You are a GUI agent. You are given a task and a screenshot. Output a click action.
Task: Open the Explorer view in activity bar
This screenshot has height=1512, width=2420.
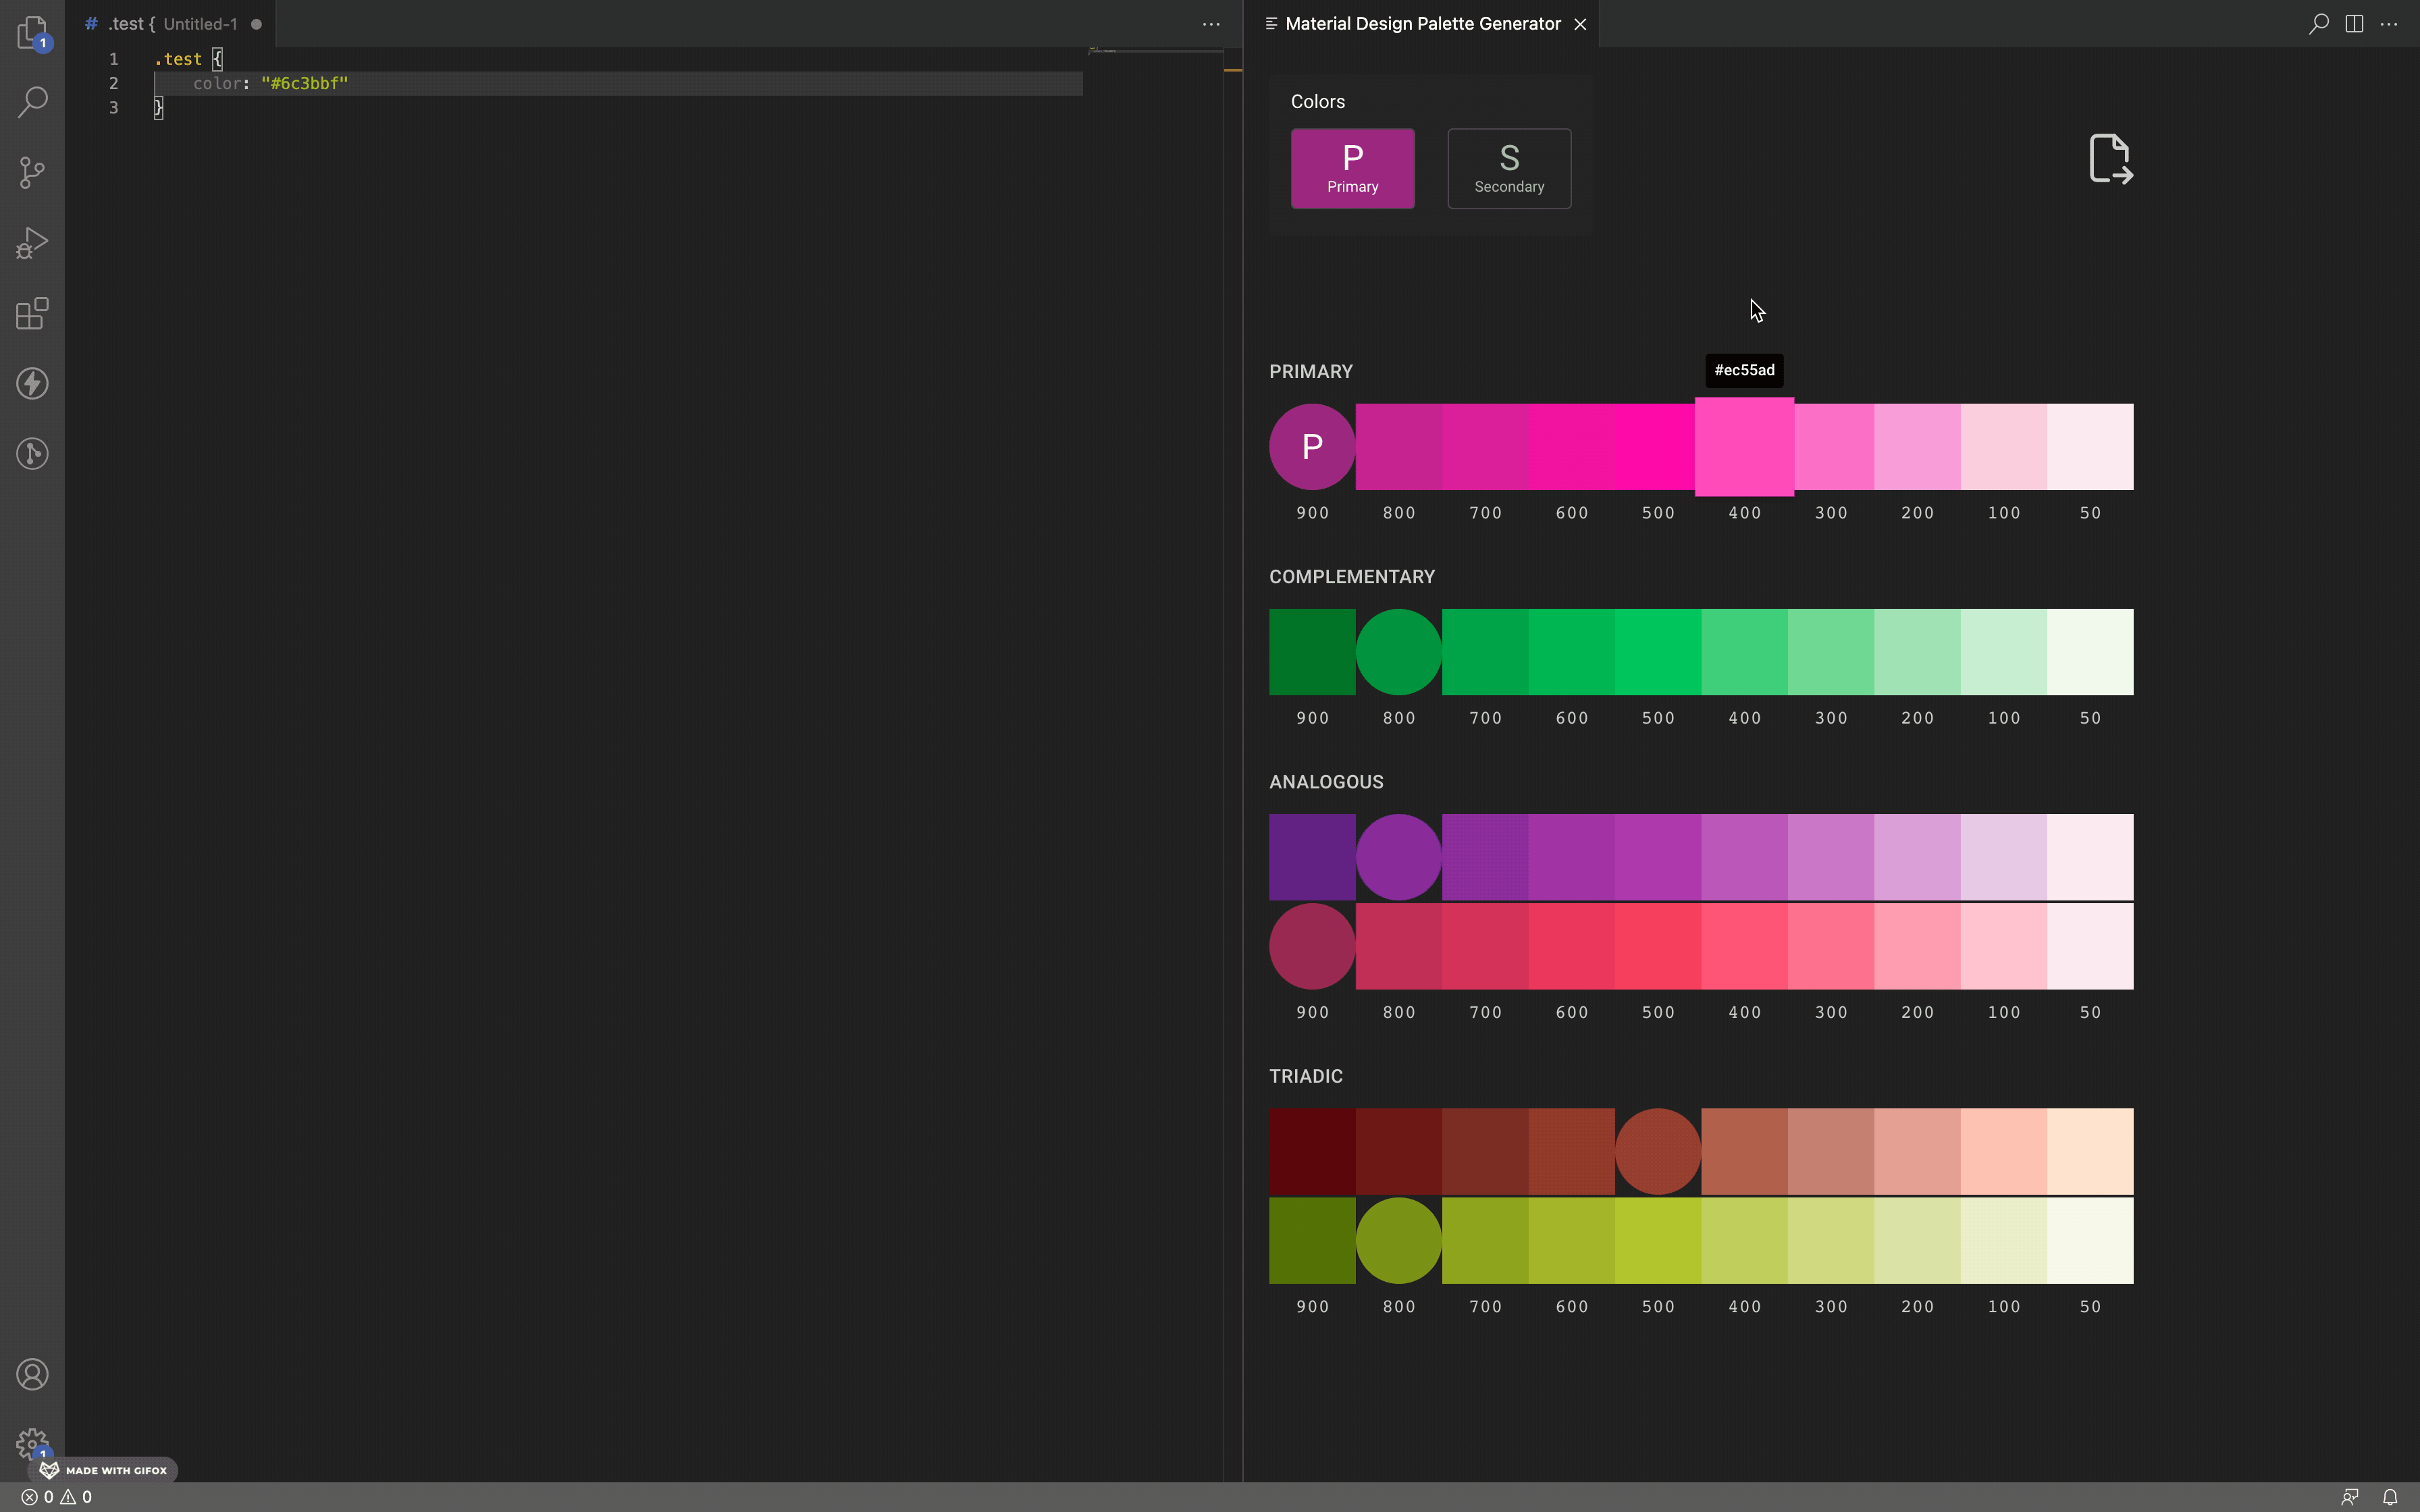(x=32, y=31)
